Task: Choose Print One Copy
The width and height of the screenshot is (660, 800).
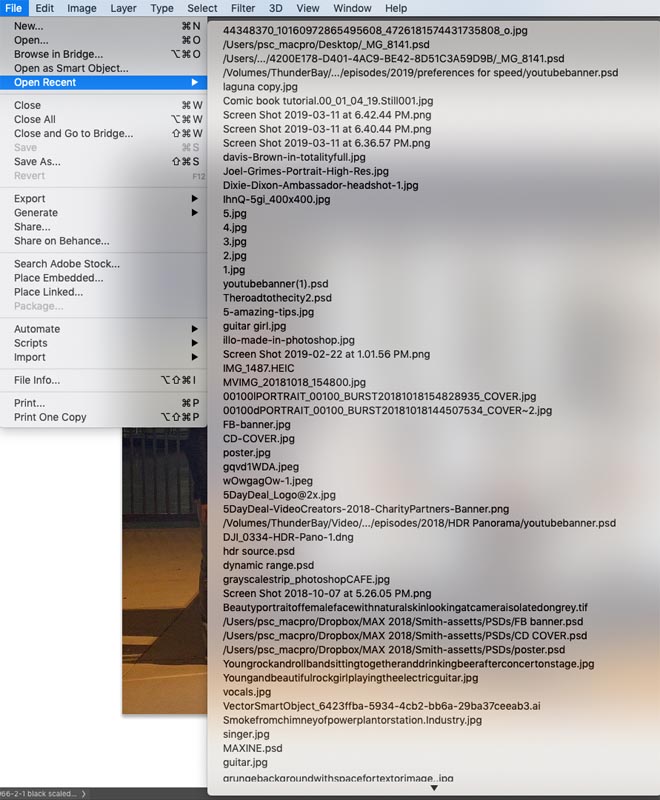Action: (104, 417)
